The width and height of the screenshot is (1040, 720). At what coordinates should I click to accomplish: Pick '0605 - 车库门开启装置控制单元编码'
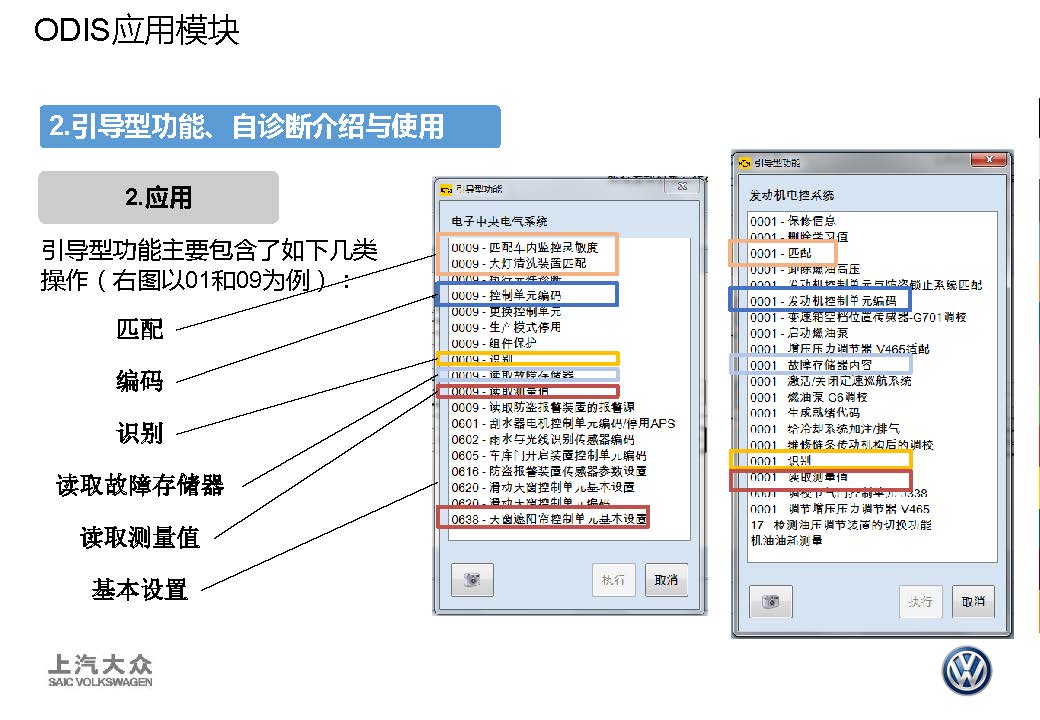pyautogui.click(x=549, y=455)
